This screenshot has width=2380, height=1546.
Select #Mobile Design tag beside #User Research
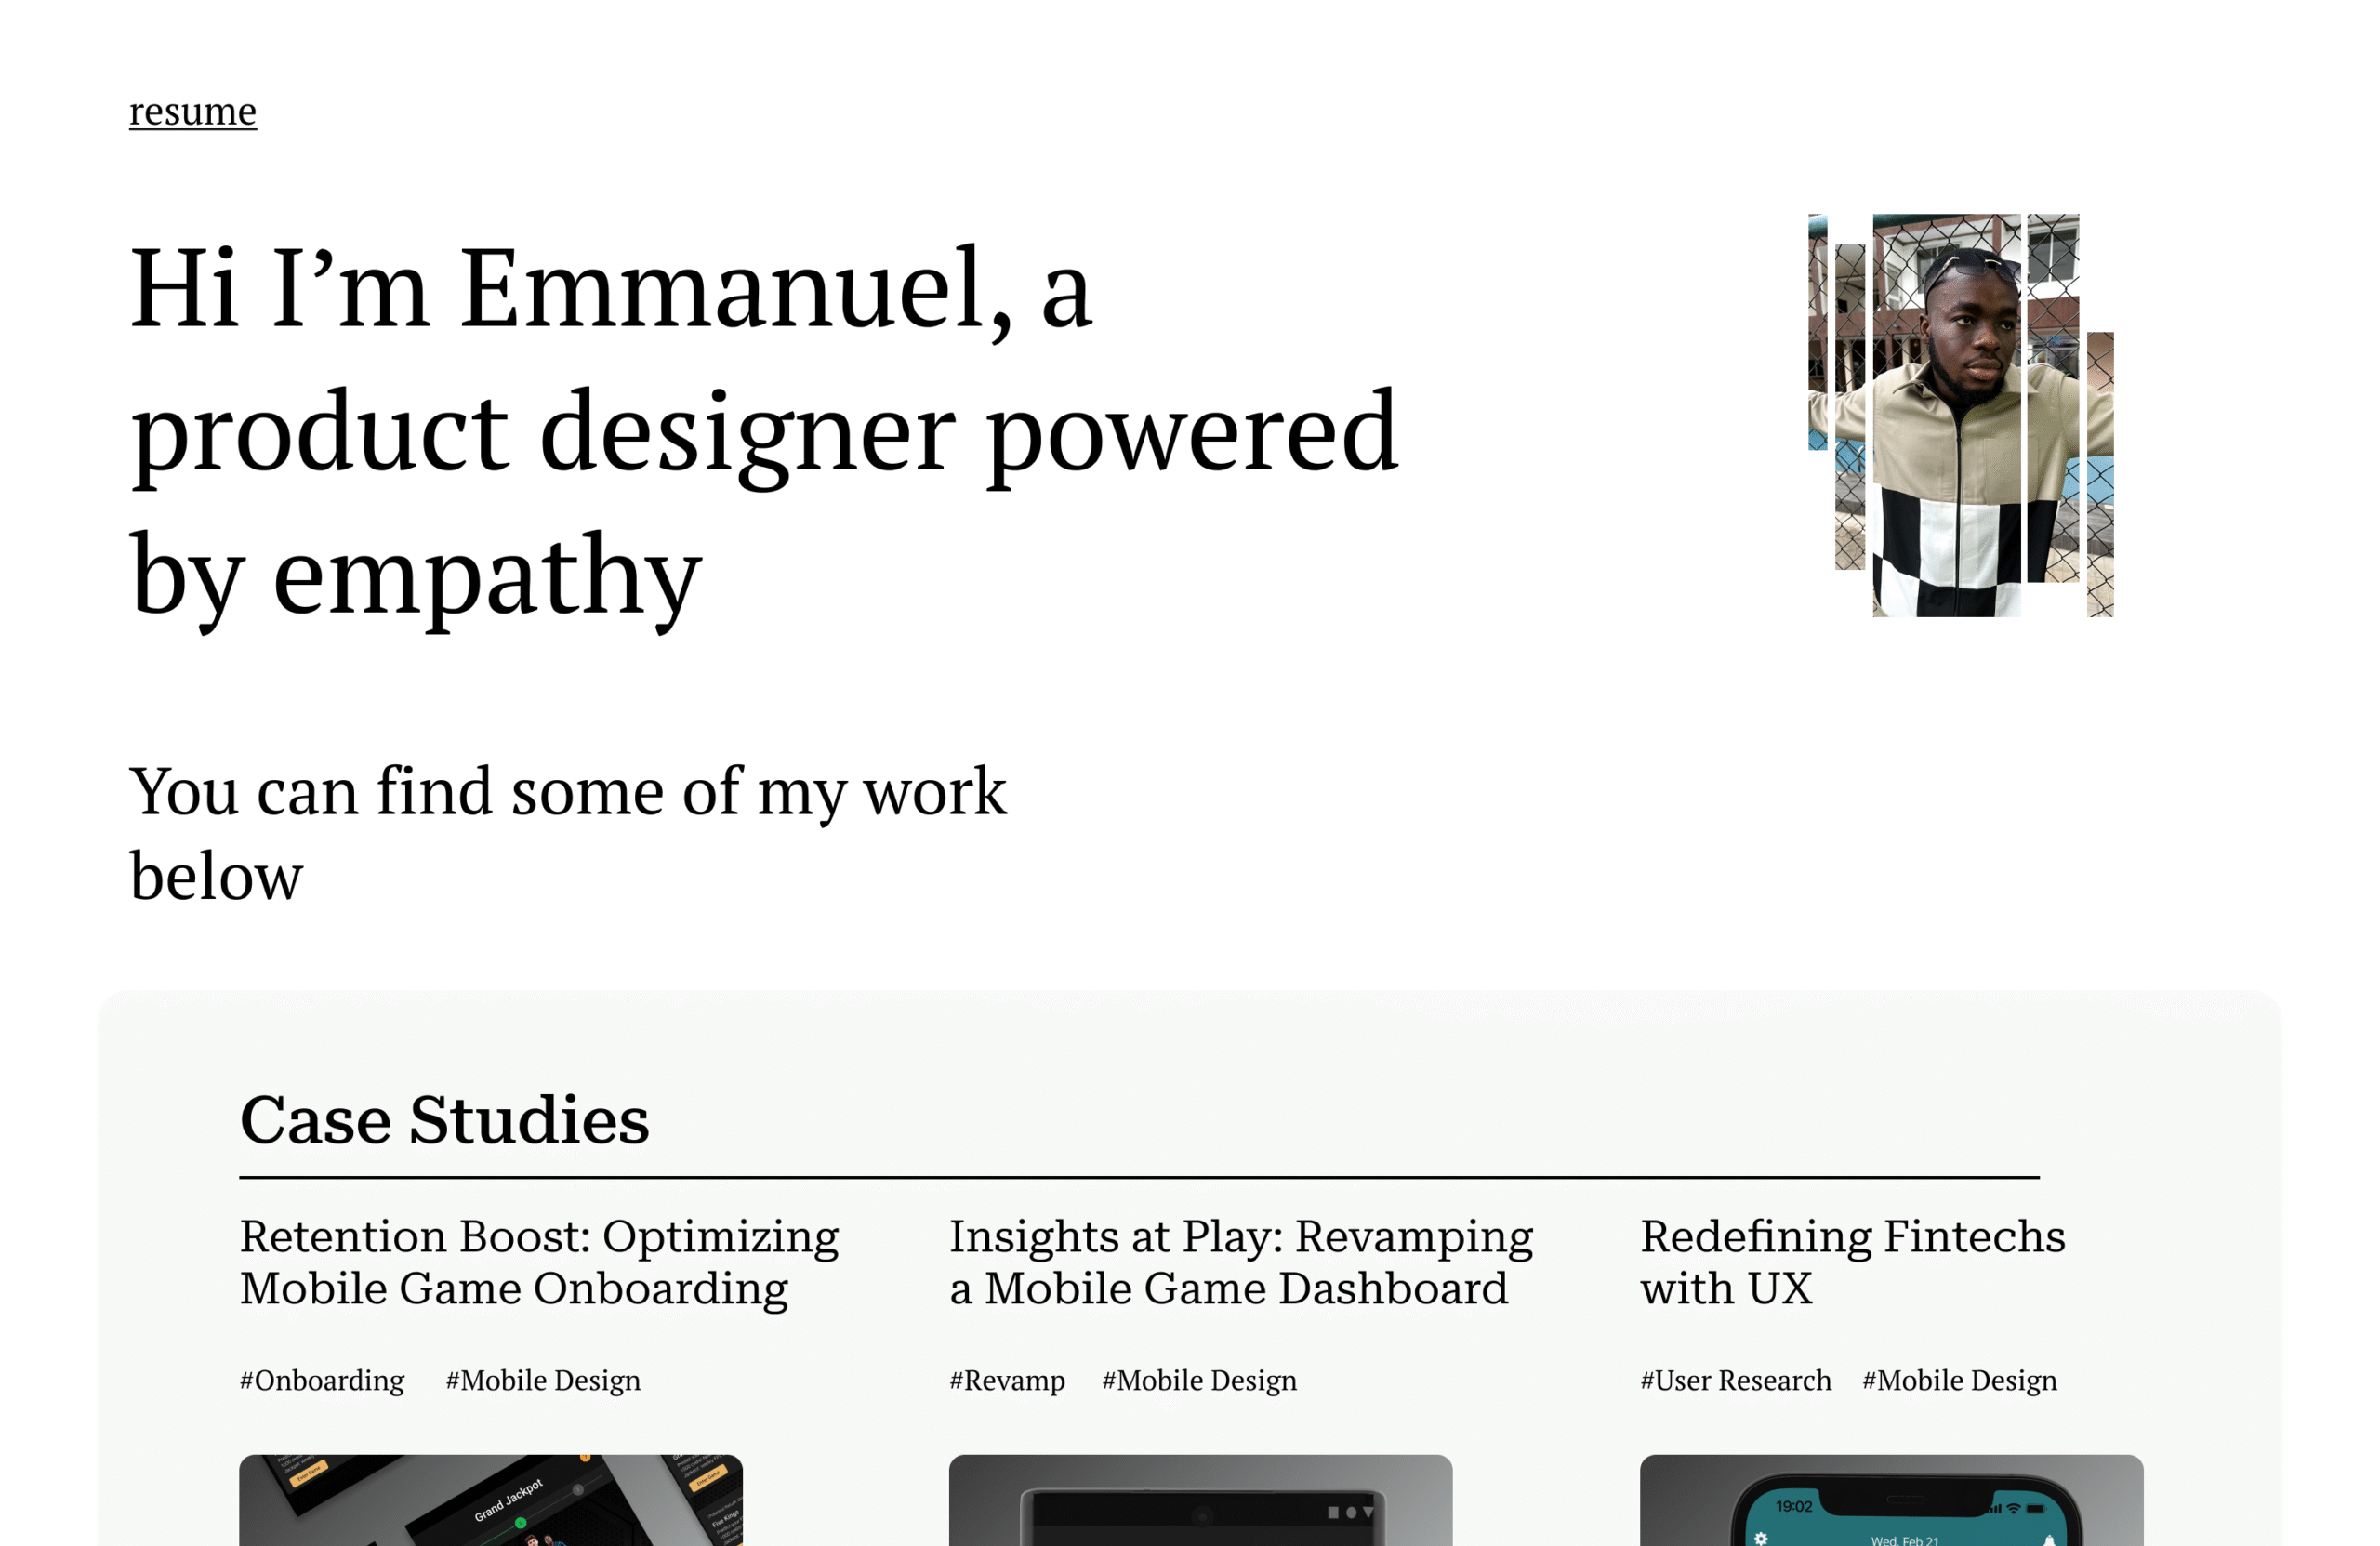tap(1959, 1381)
